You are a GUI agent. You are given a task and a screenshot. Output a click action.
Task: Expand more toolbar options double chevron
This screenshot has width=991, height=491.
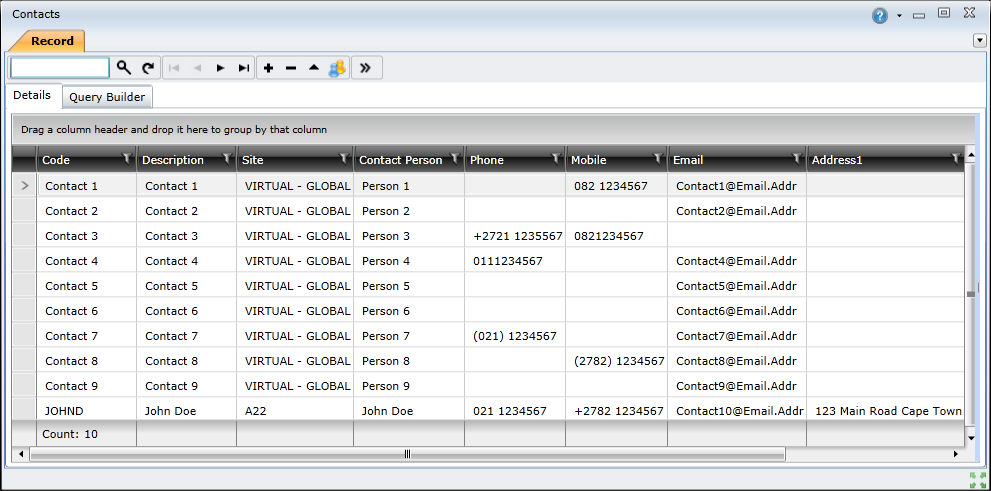coord(365,68)
